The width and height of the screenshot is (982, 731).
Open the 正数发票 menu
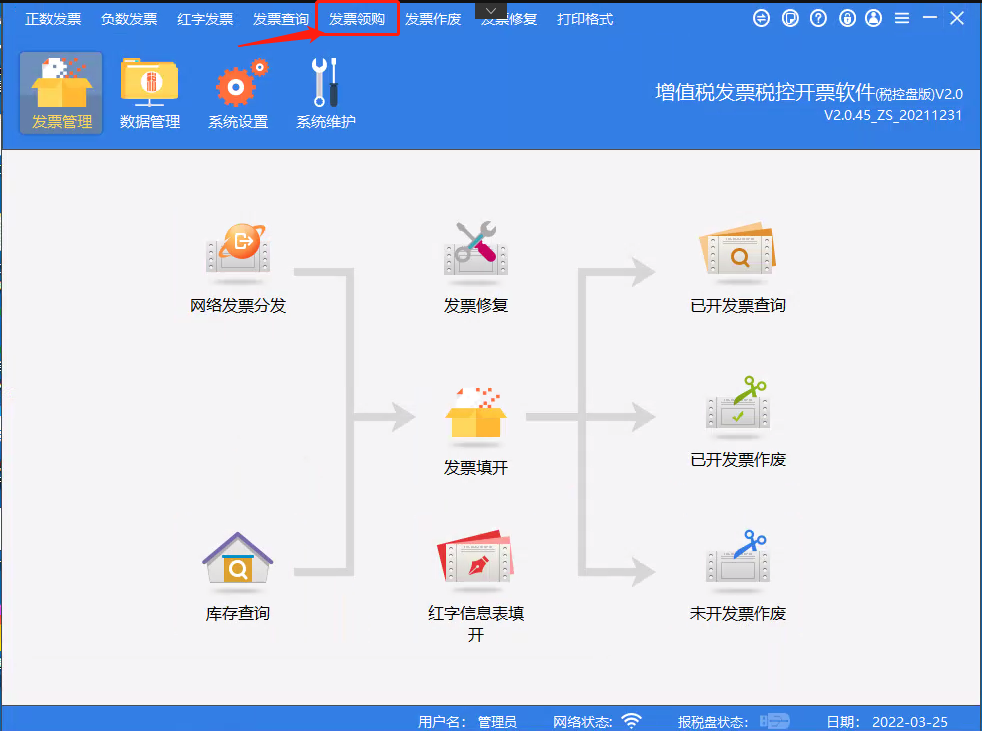pyautogui.click(x=53, y=19)
